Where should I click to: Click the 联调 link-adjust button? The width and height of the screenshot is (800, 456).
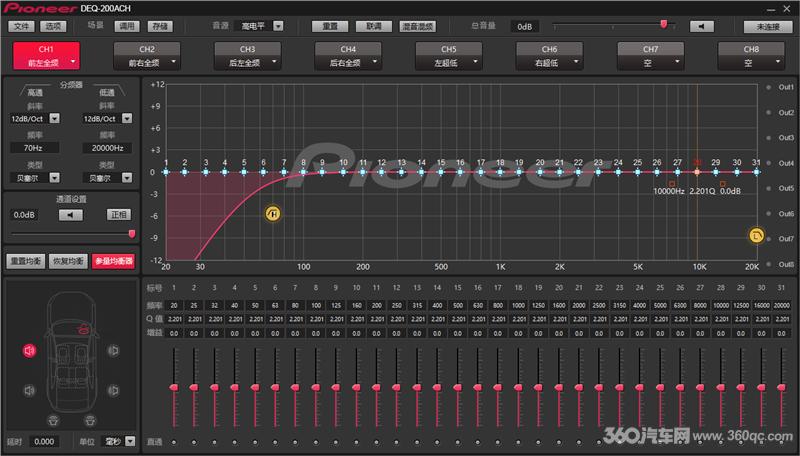pos(374,26)
